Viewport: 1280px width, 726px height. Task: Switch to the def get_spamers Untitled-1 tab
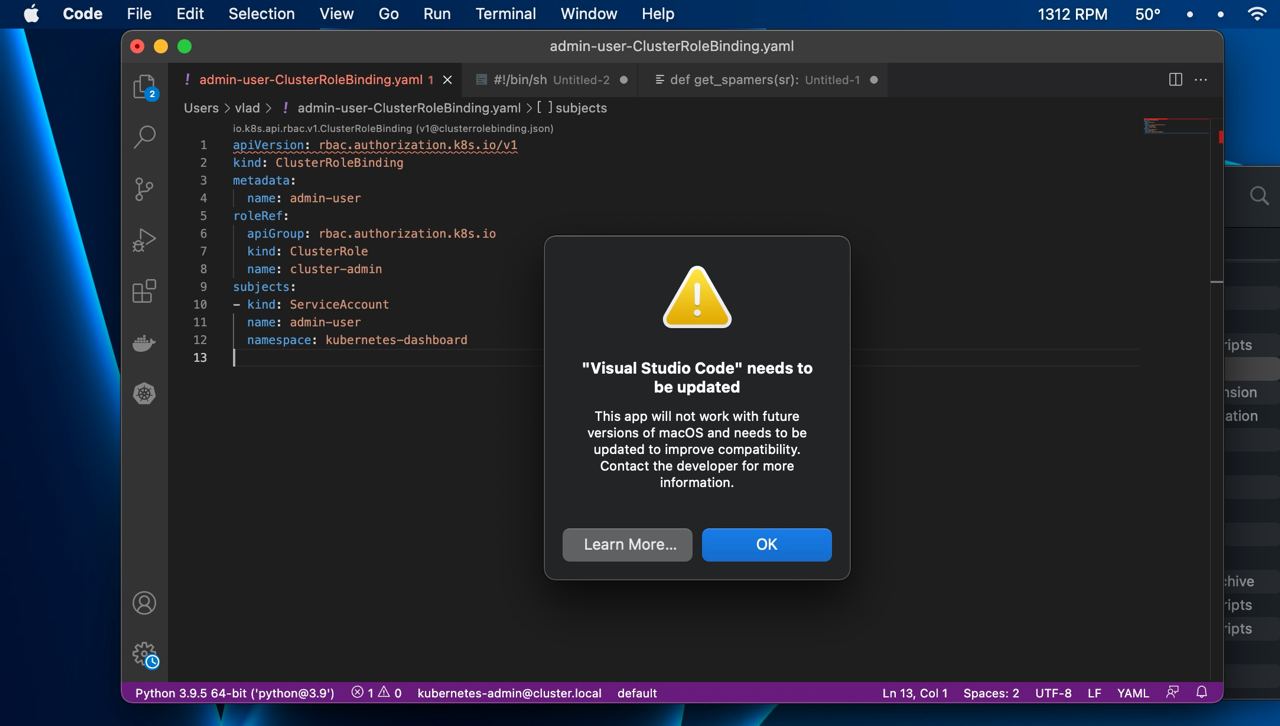(x=765, y=80)
